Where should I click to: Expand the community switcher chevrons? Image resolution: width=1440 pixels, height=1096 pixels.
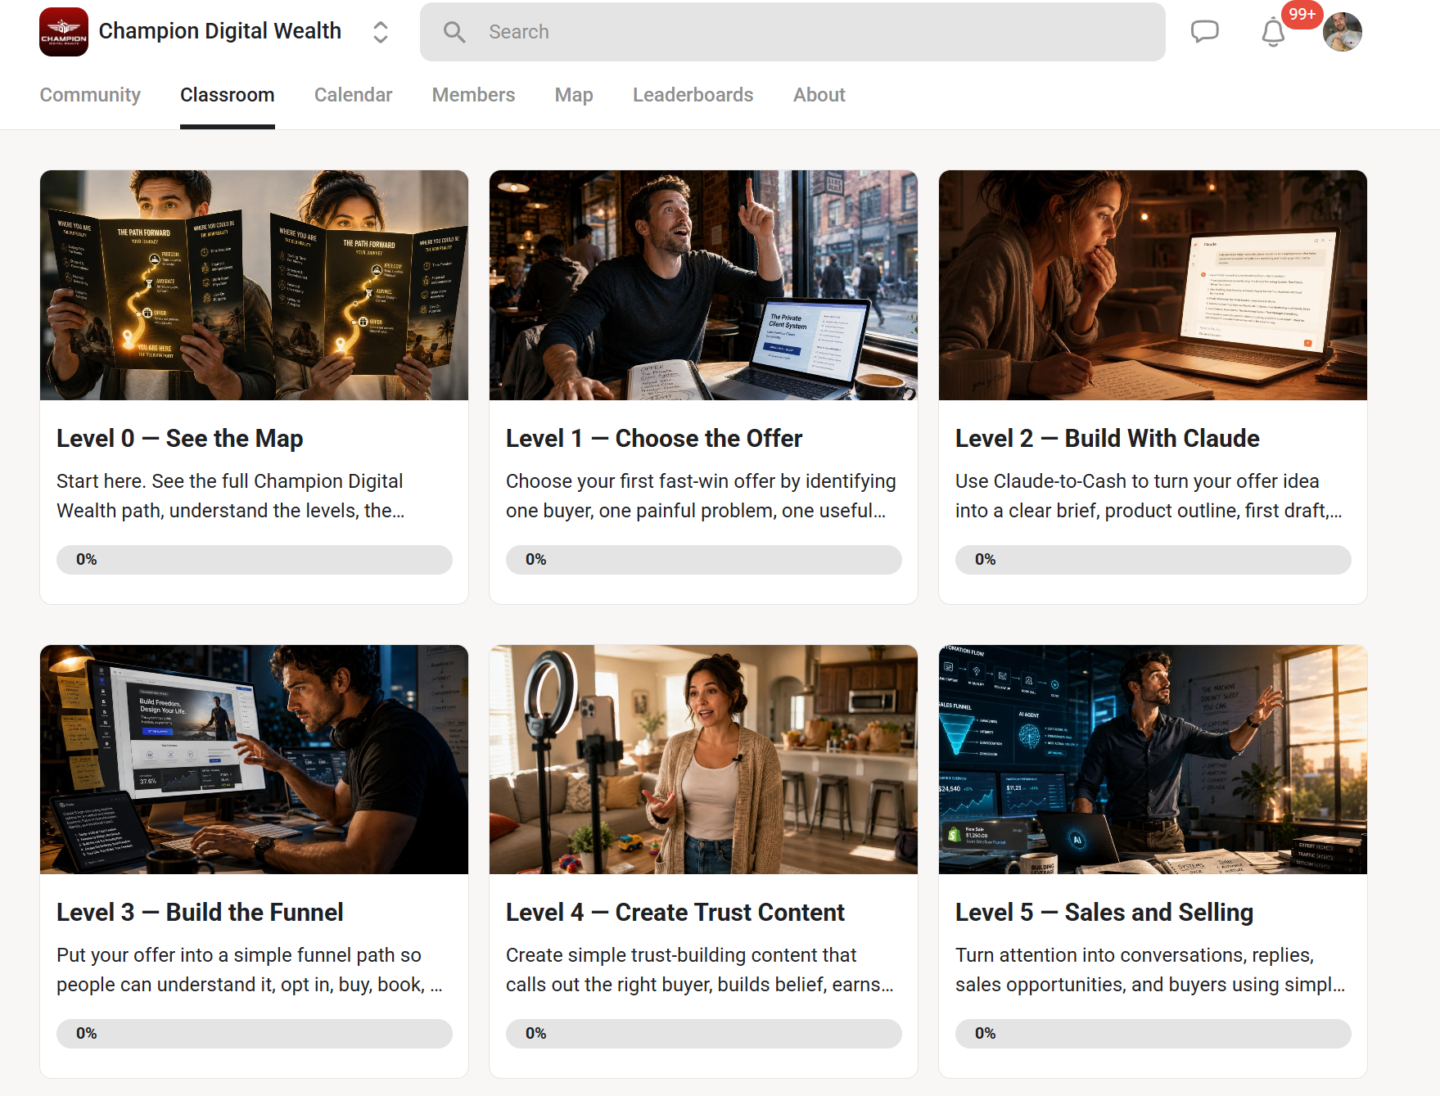click(x=380, y=32)
